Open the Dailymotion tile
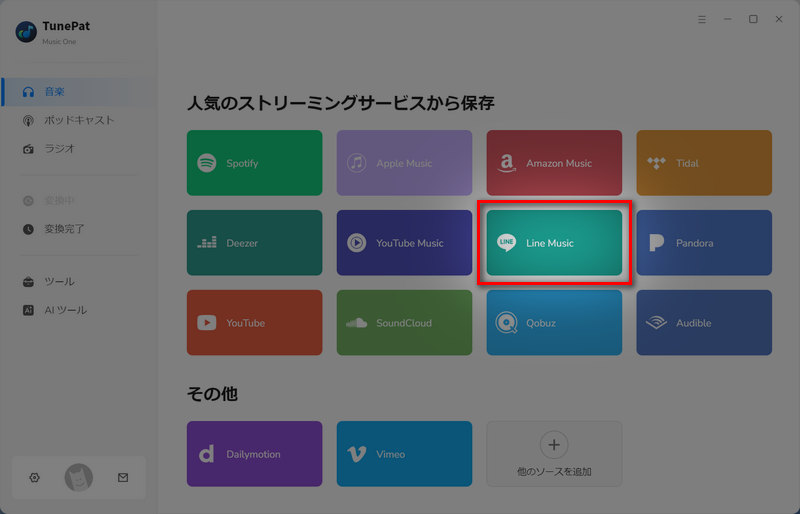The width and height of the screenshot is (800, 514). point(255,454)
